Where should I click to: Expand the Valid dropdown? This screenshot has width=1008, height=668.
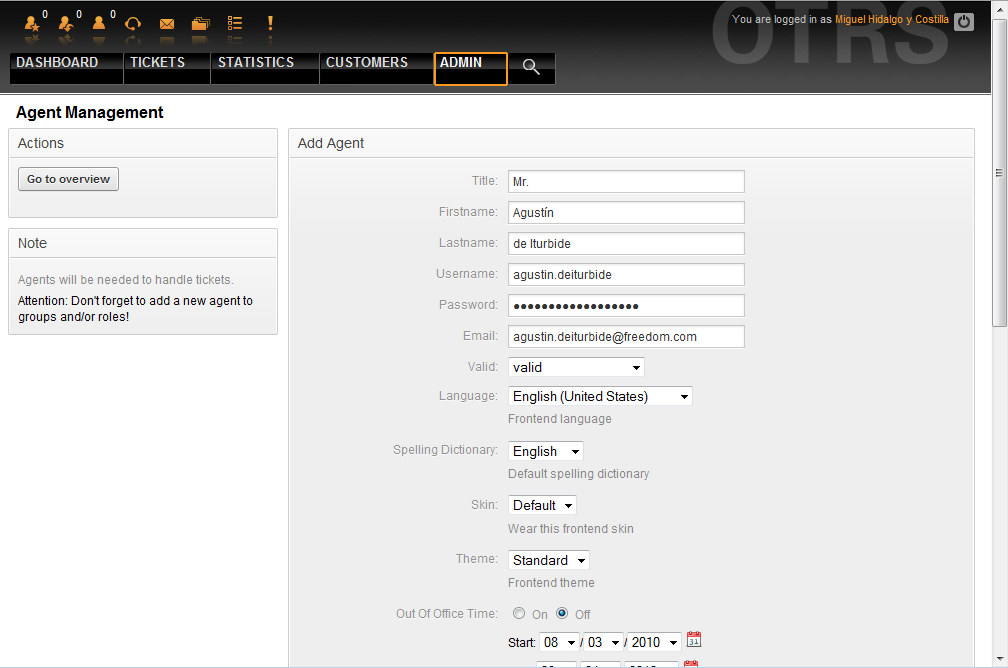(x=576, y=367)
